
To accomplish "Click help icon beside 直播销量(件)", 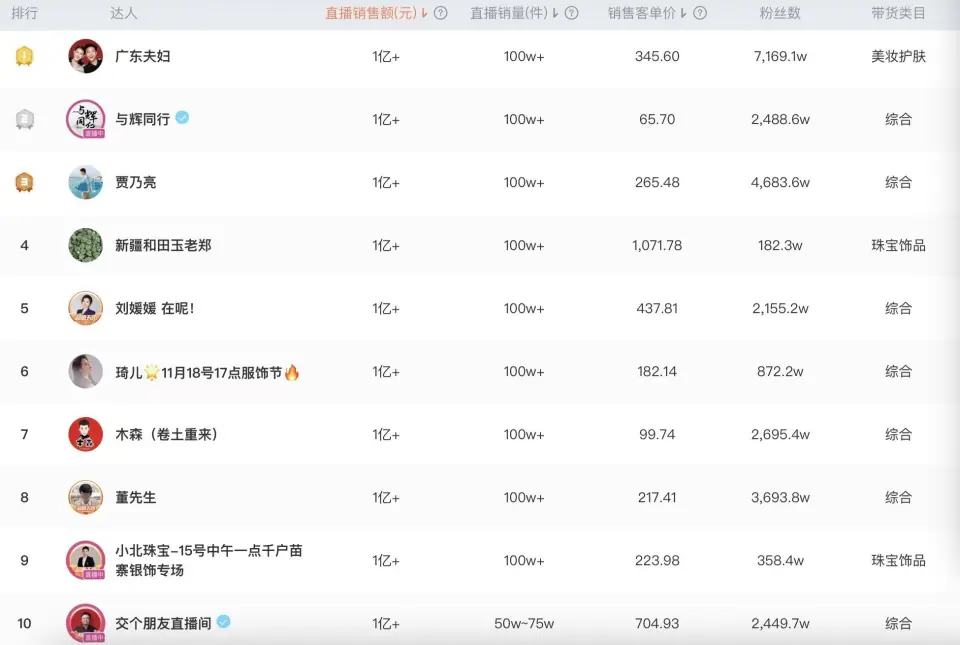I will pos(572,13).
